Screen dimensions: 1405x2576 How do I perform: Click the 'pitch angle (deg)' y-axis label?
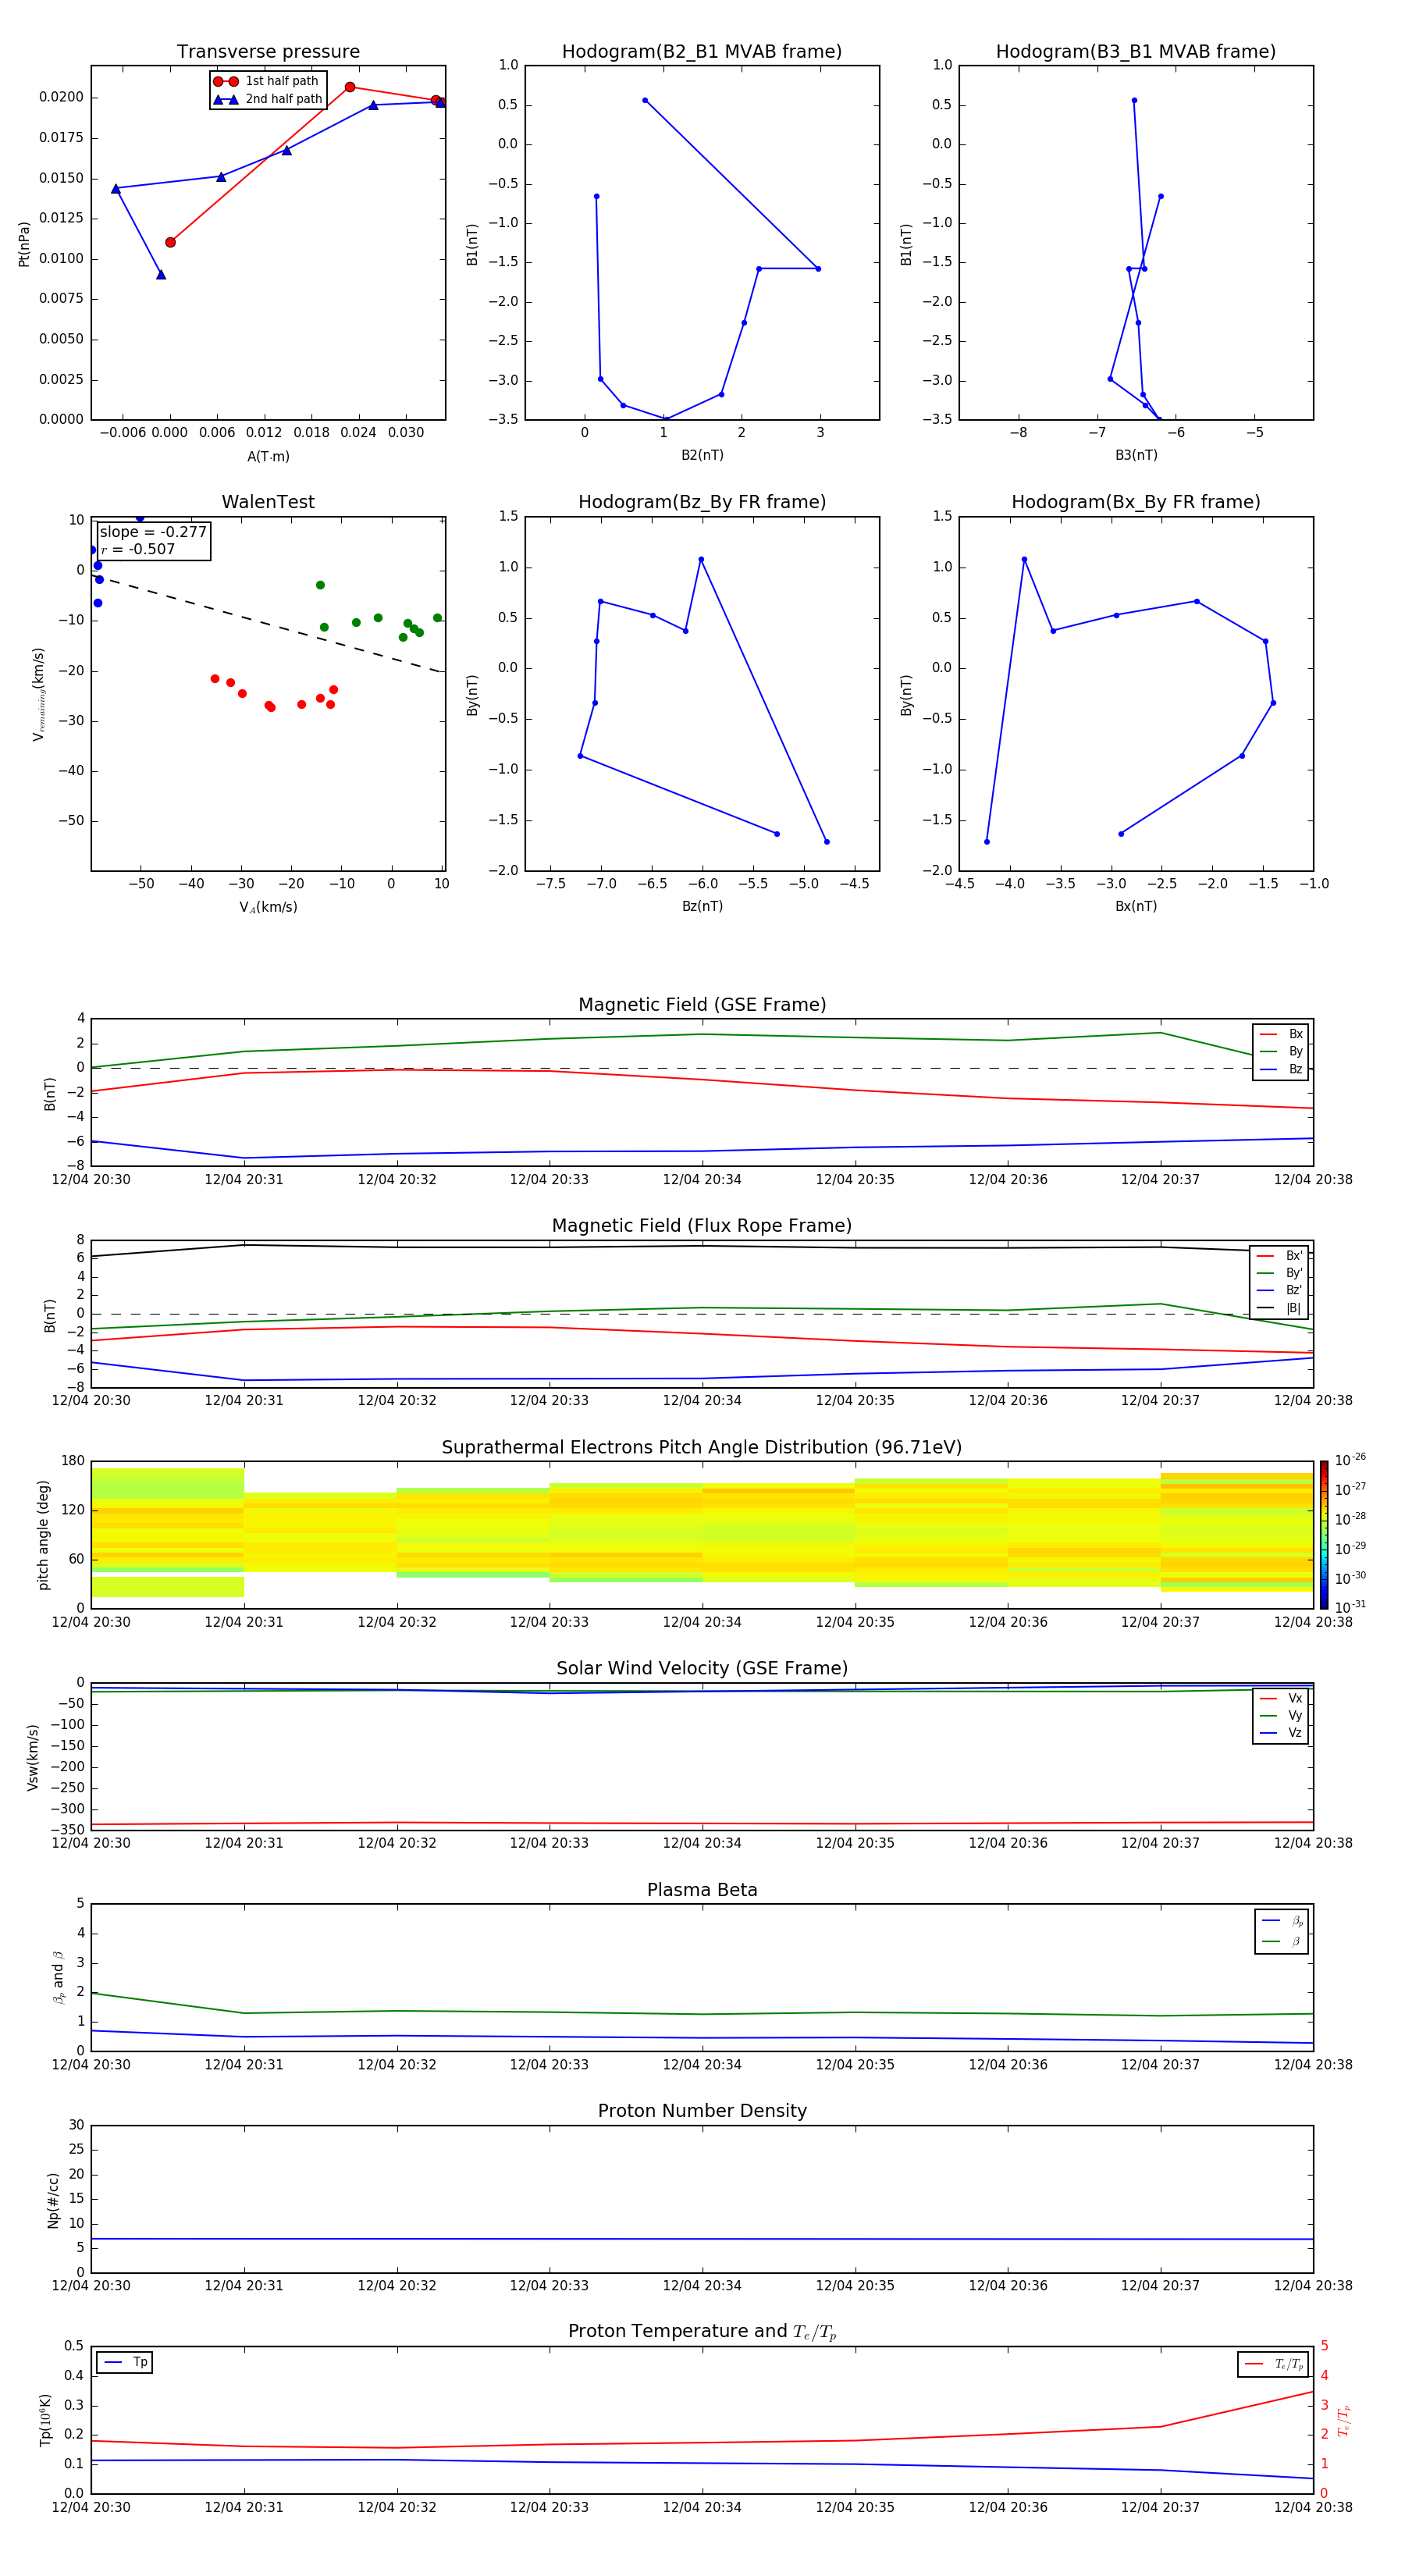point(43,1534)
